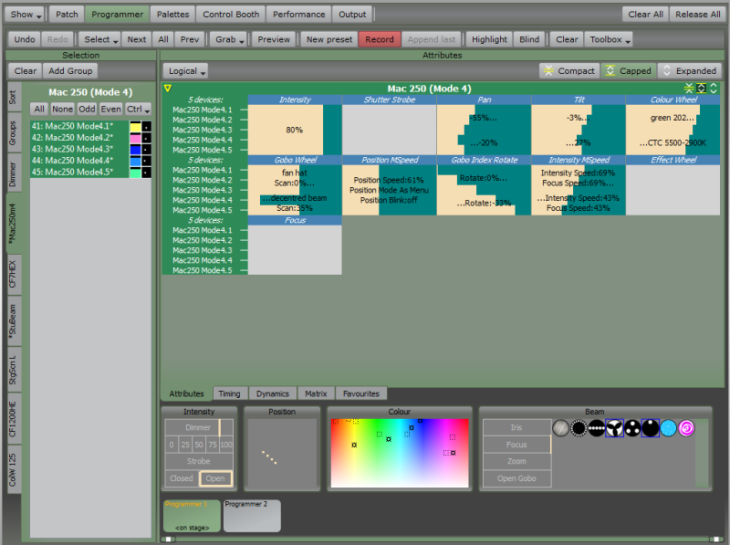This screenshot has width=730, height=545.
Task: Click compact icon in Mac 250 attribute header
Action: [689, 88]
